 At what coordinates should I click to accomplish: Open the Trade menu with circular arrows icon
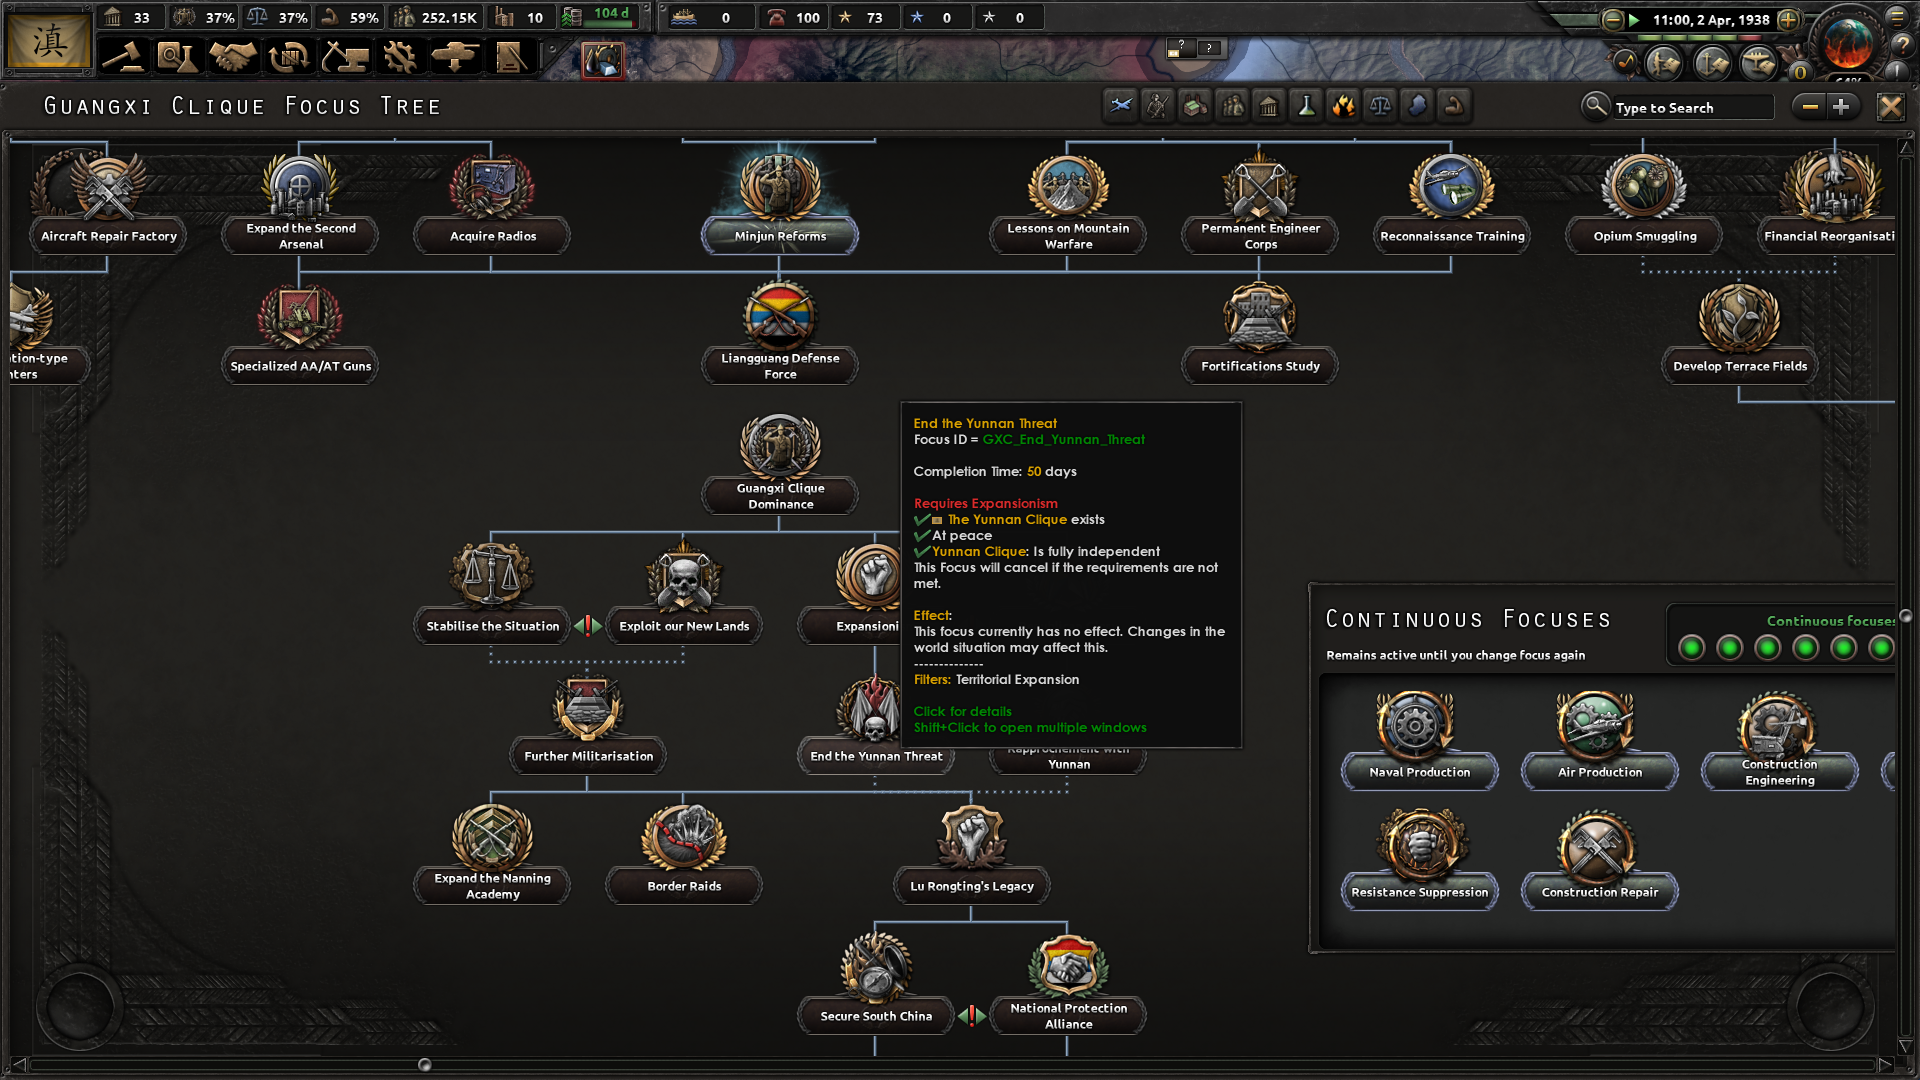289,57
